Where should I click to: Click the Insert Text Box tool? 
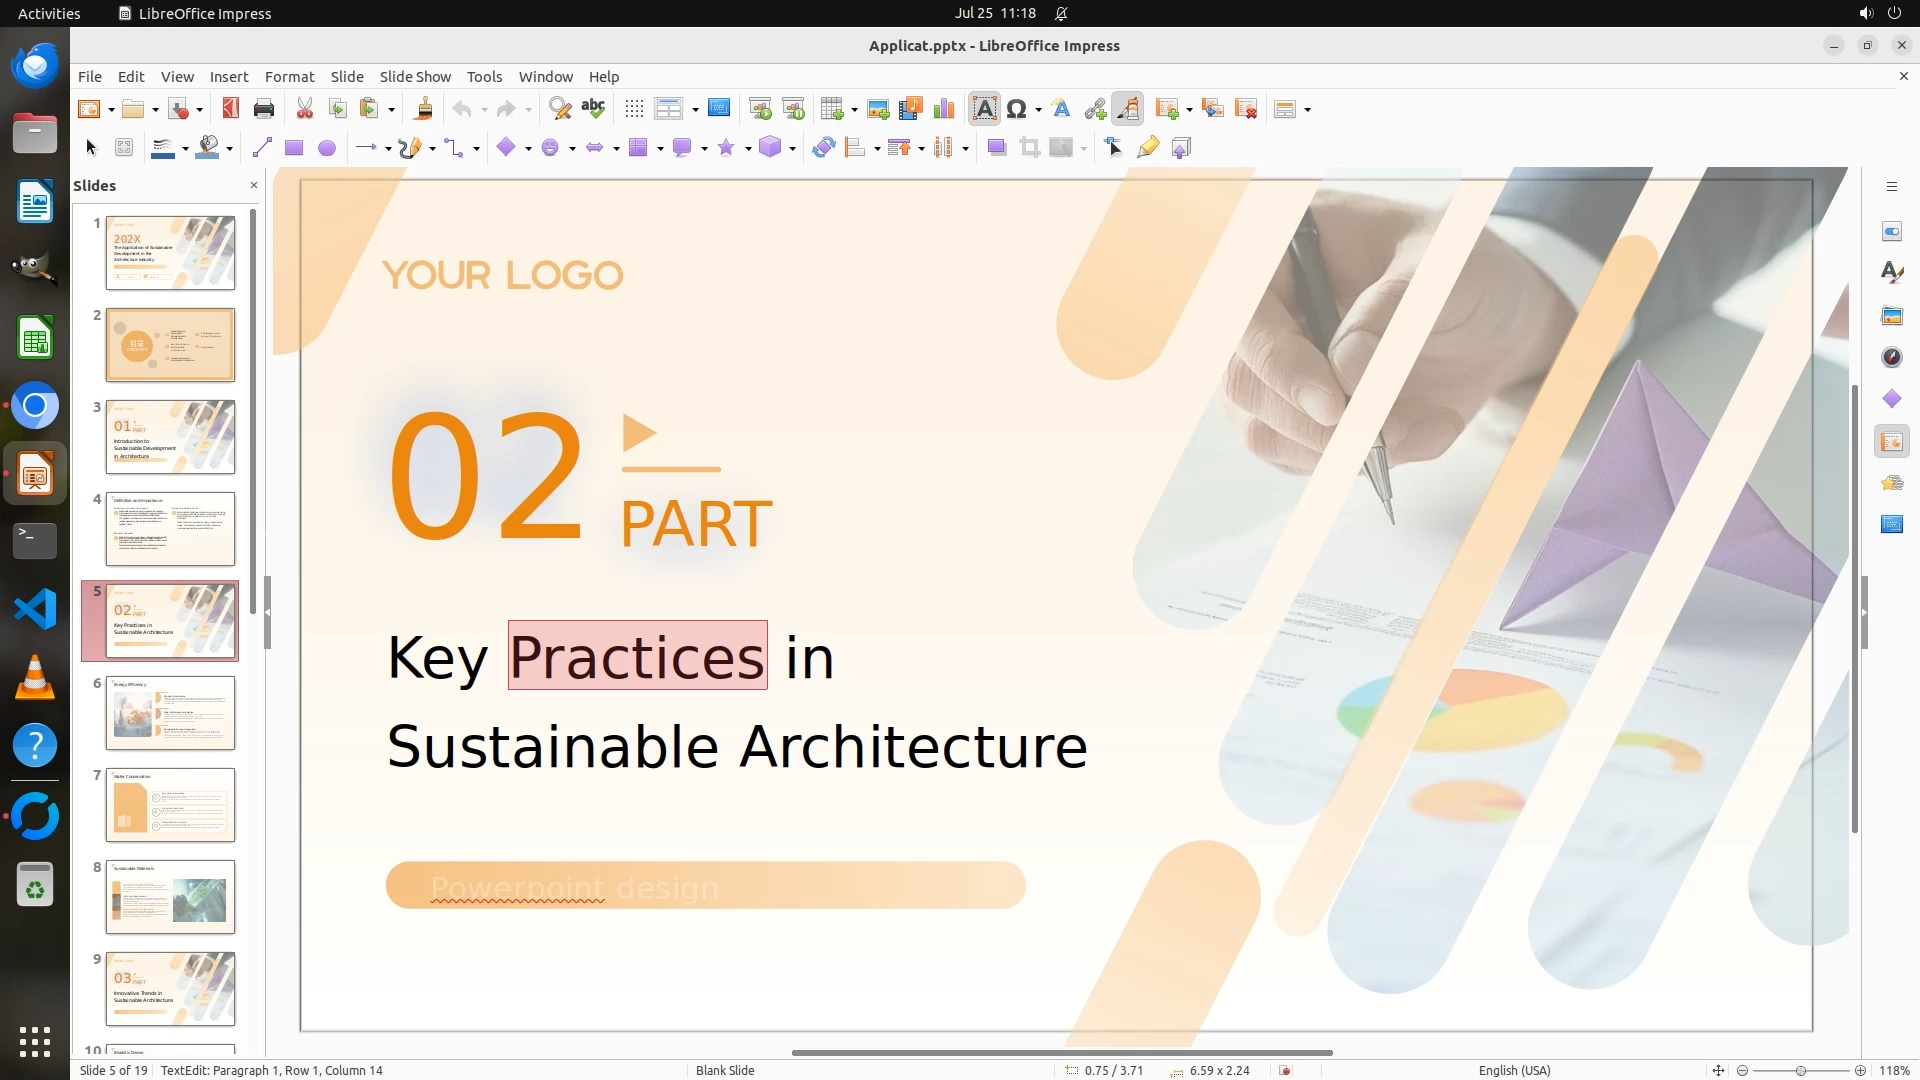click(984, 109)
